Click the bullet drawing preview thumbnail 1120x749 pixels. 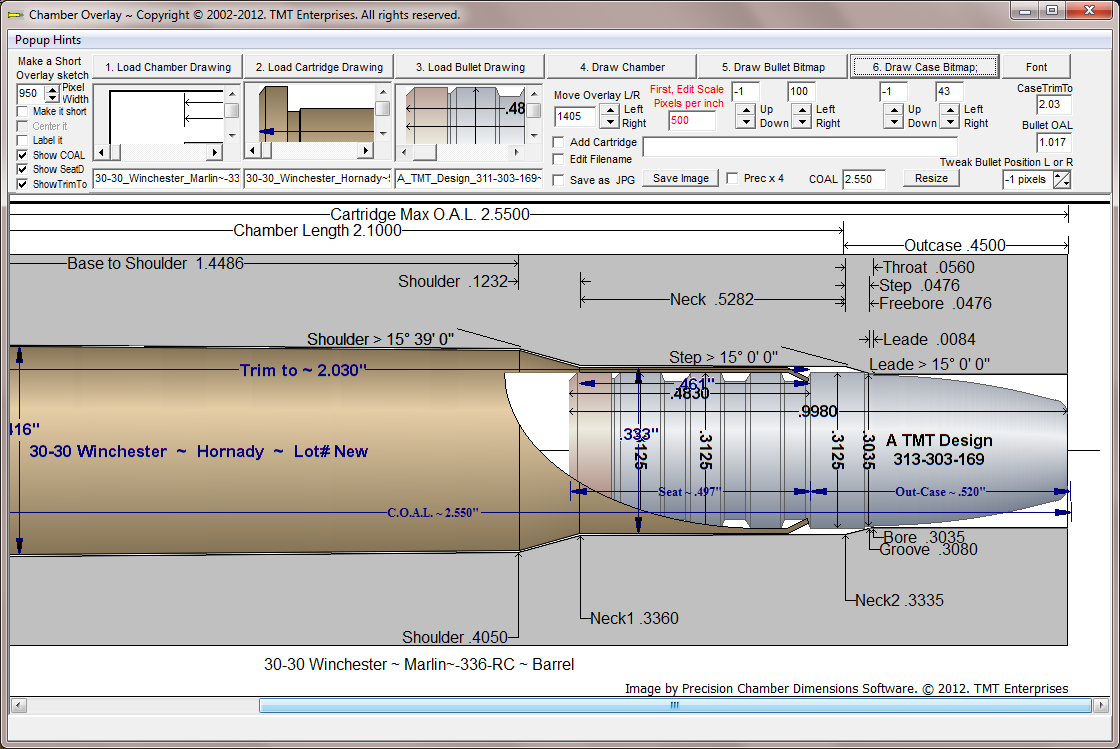pos(461,116)
